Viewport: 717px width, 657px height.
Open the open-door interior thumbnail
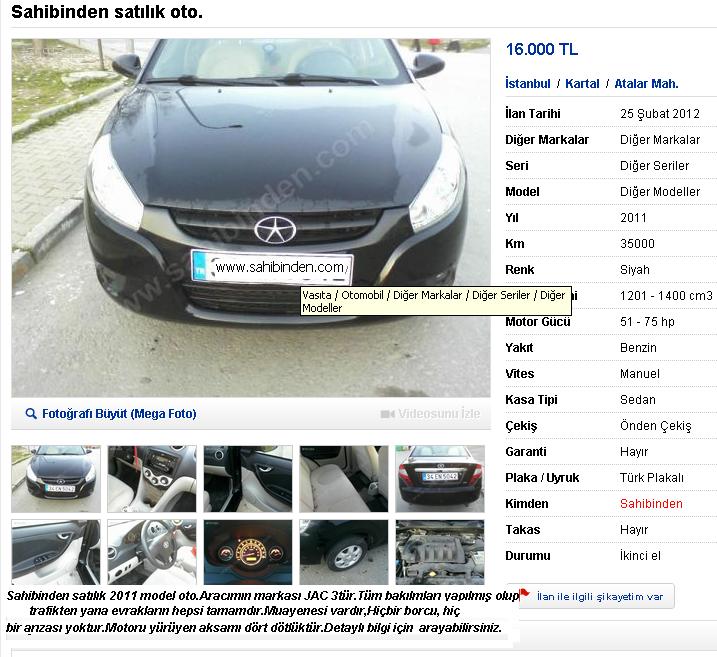pyautogui.click(x=248, y=479)
